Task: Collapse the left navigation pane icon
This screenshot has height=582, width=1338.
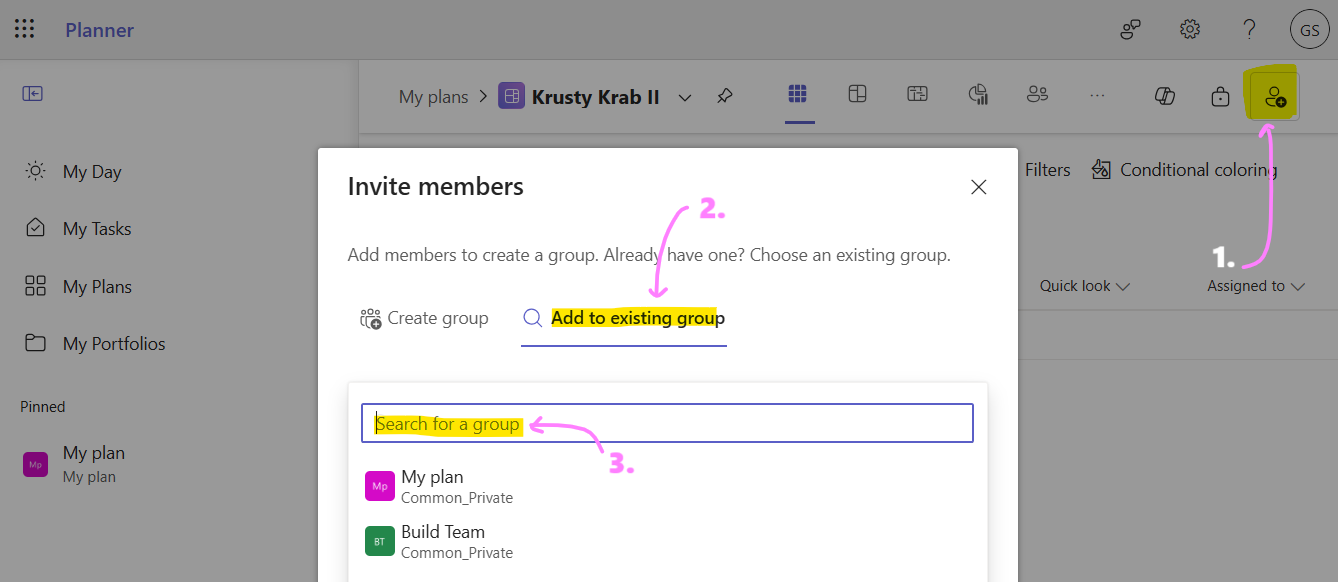Action: [33, 93]
